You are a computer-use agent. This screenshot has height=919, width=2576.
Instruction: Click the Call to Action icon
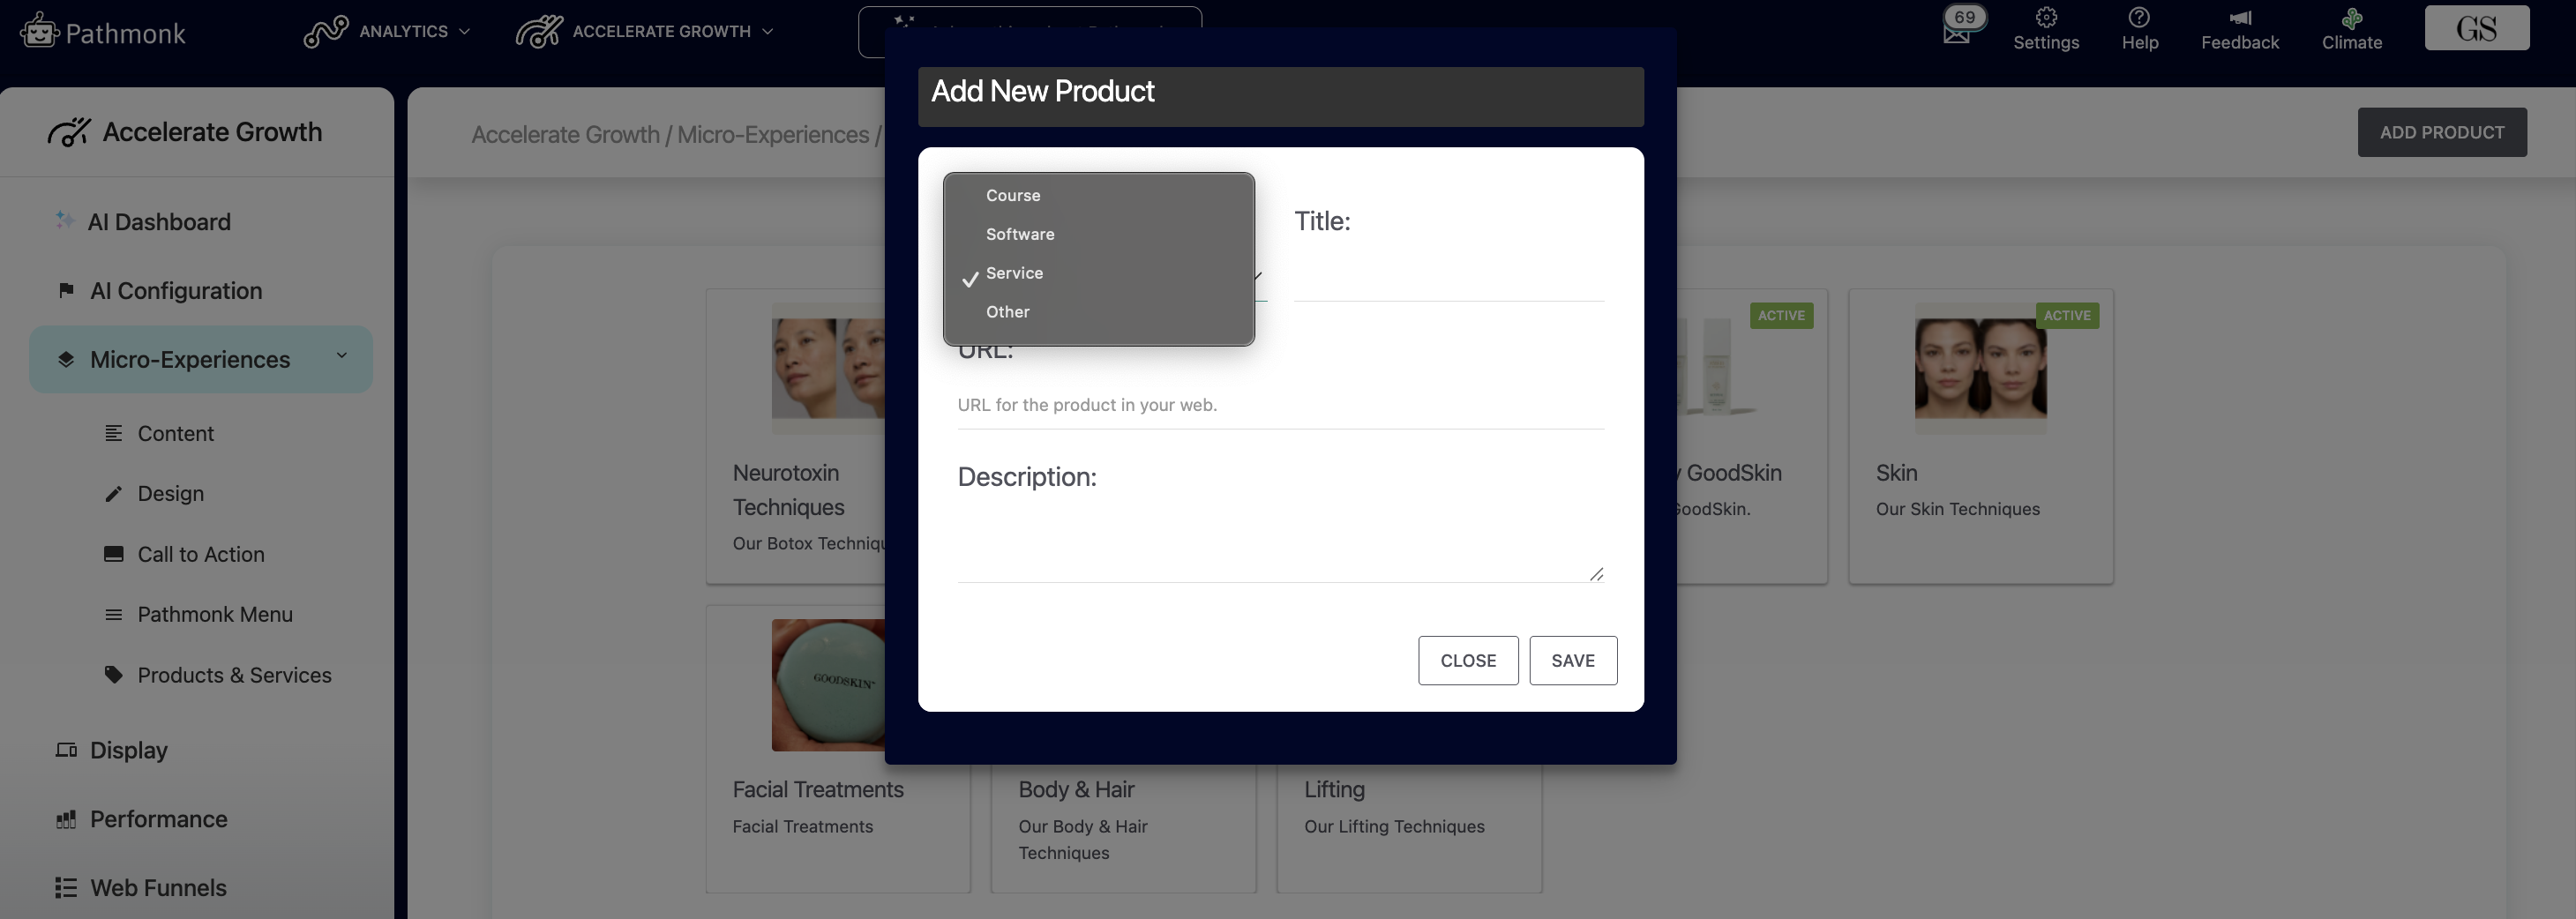click(114, 554)
